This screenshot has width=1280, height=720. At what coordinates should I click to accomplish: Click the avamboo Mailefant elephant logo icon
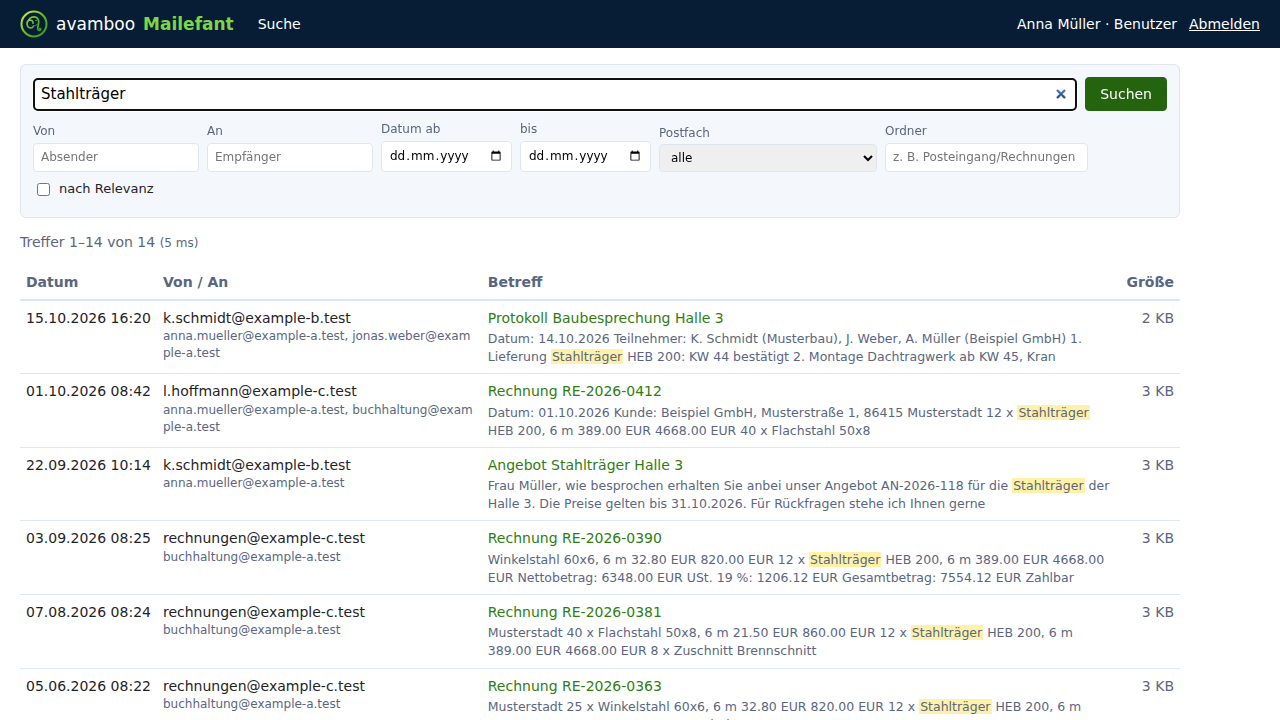[34, 24]
